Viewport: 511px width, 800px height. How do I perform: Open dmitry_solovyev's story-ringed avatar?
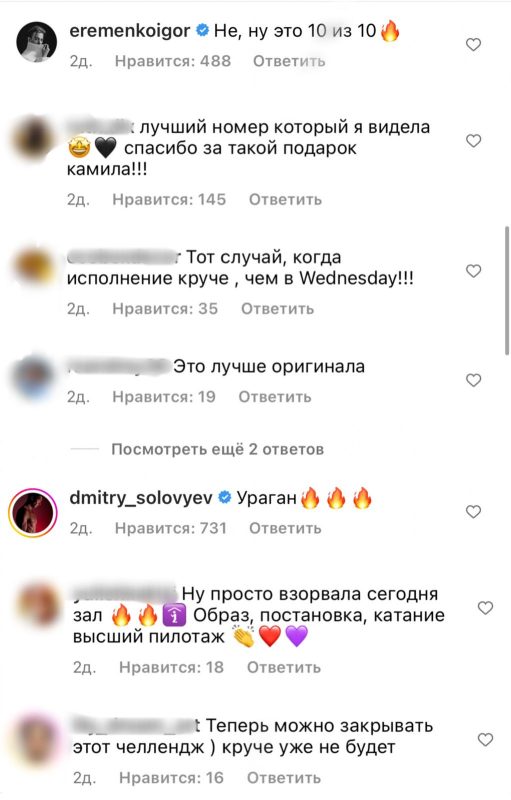pyautogui.click(x=33, y=513)
